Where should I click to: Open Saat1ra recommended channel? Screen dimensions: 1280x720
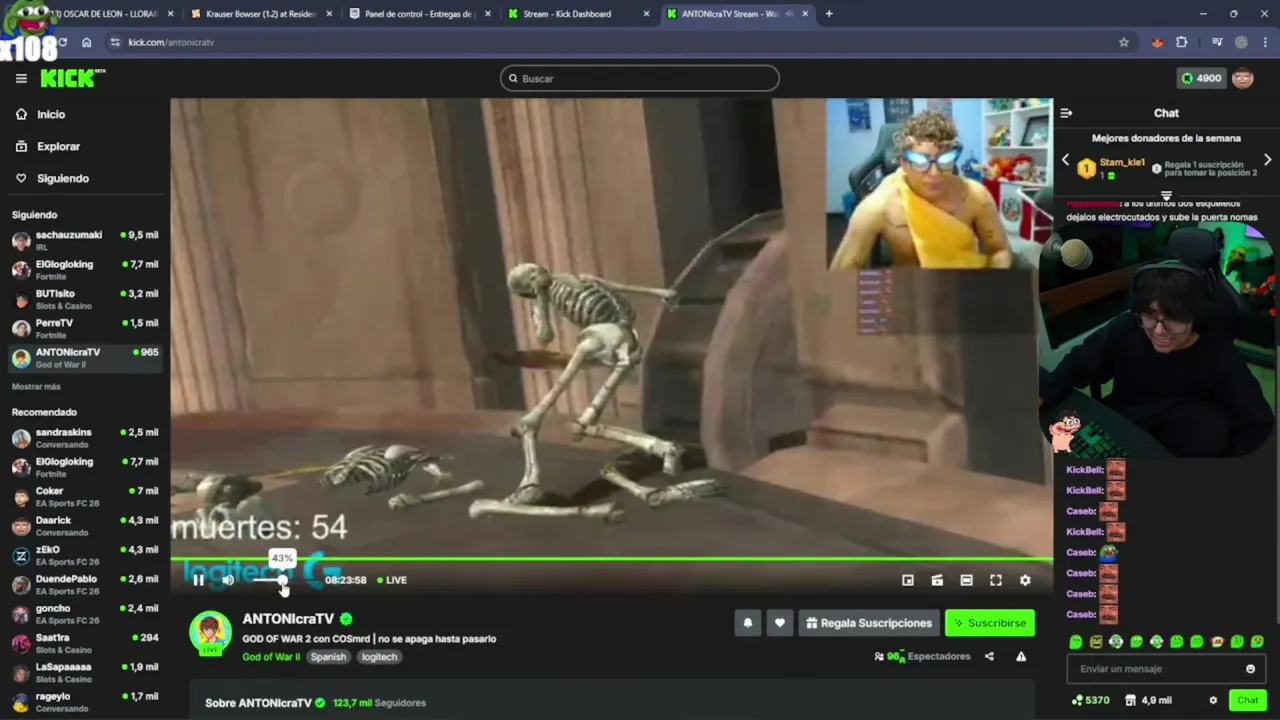[x=85, y=643]
